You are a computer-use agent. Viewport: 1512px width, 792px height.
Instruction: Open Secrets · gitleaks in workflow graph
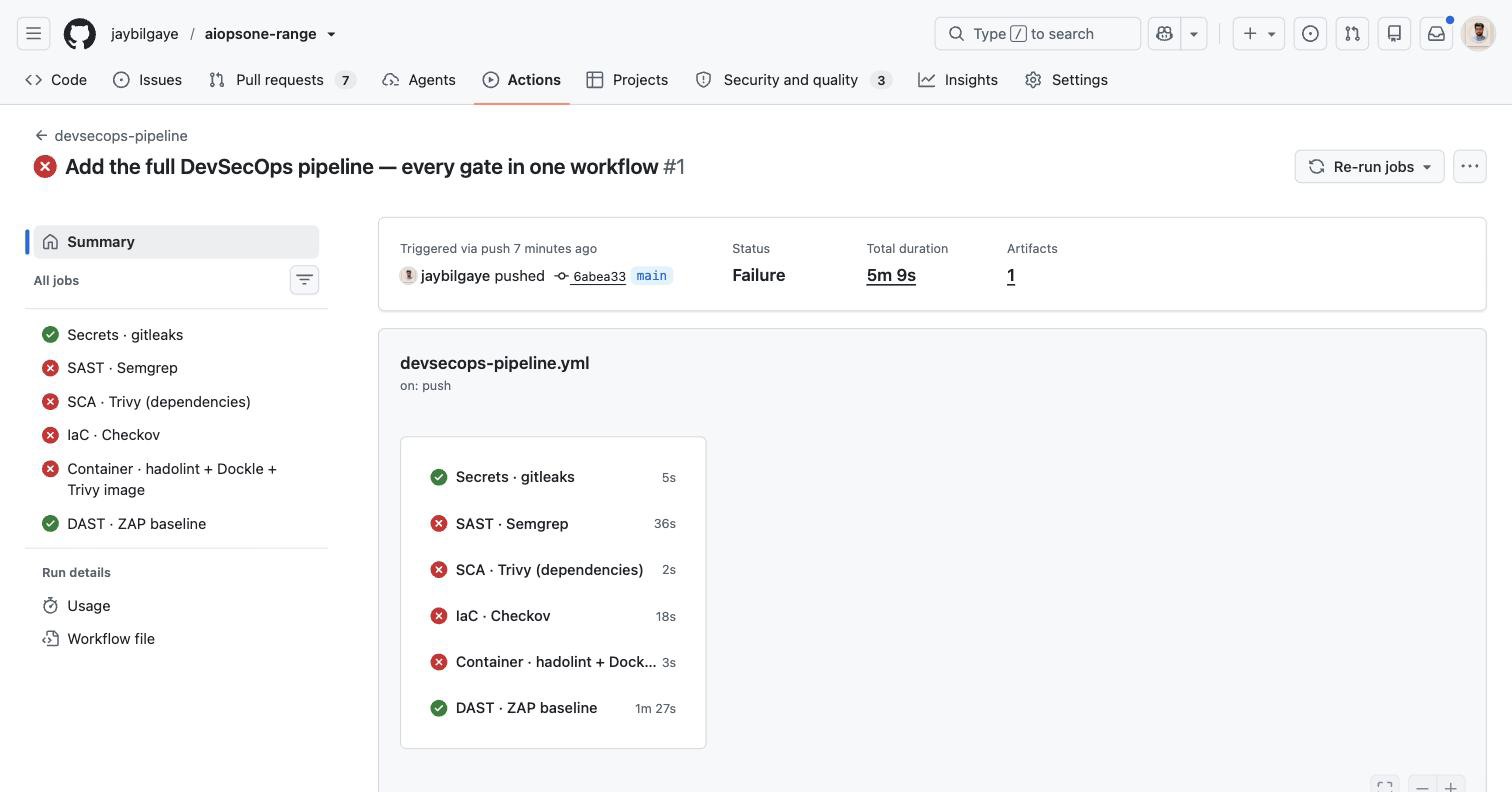click(553, 477)
